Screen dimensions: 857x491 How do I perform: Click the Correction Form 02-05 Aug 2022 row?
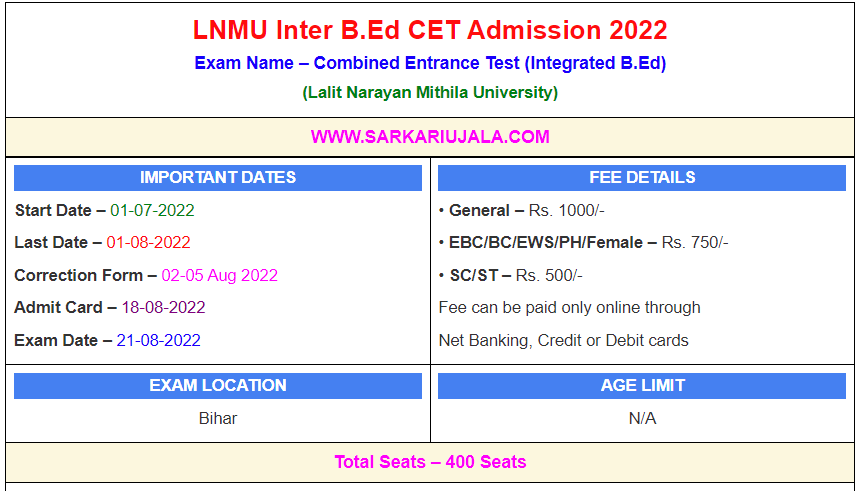tap(146, 275)
